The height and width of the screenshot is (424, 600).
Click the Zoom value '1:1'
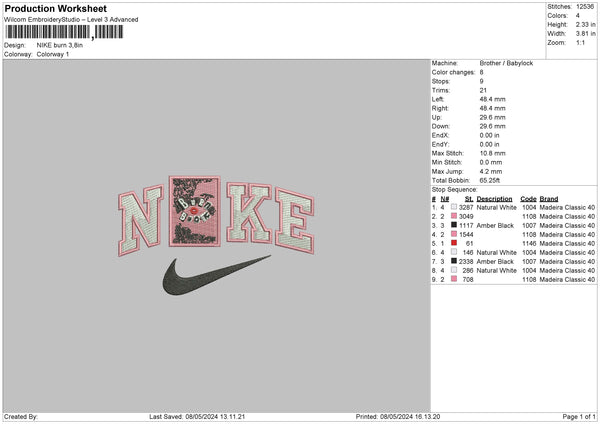tap(580, 42)
